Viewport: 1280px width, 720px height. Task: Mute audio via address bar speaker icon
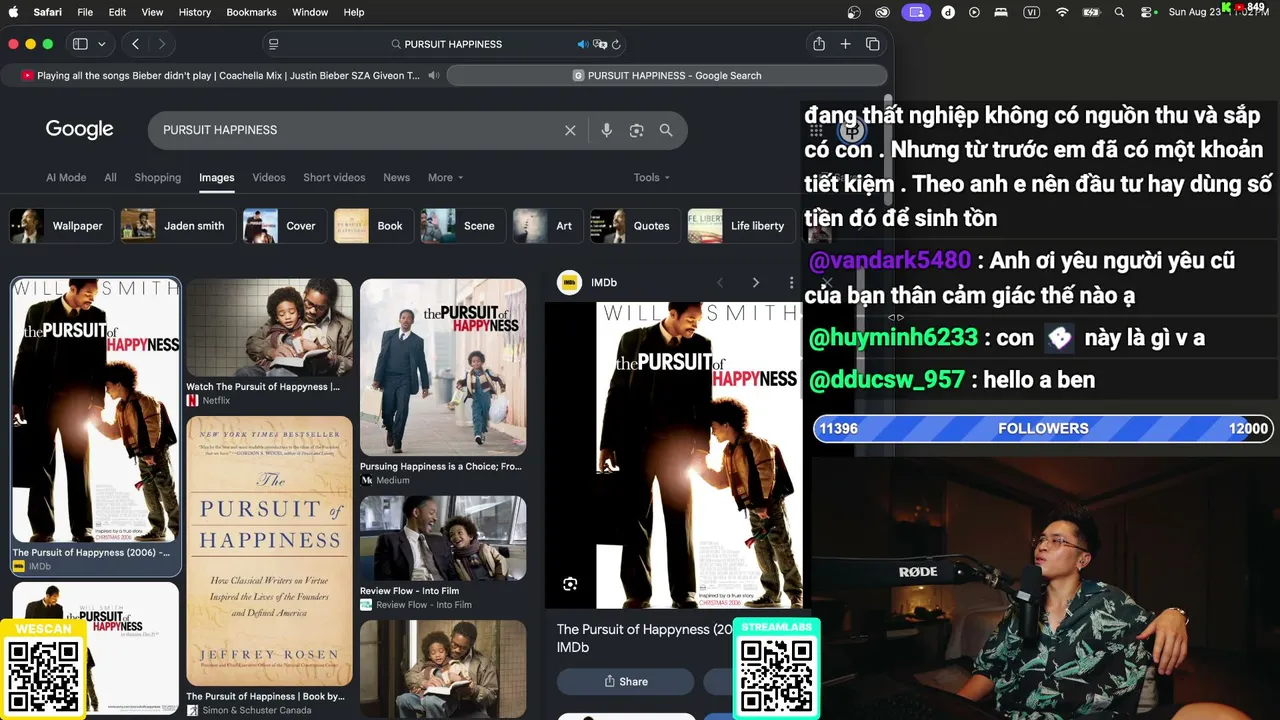pos(582,44)
